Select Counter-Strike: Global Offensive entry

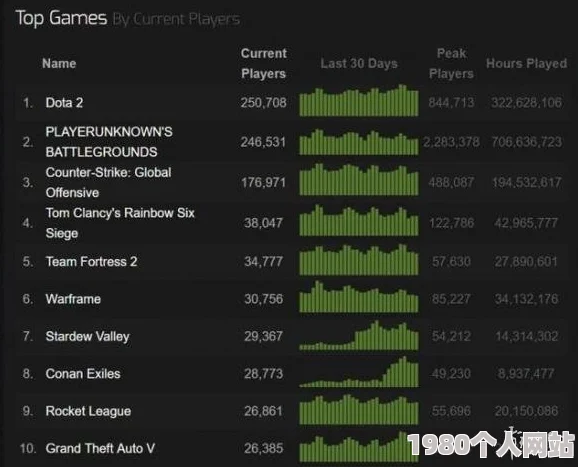click(x=108, y=182)
